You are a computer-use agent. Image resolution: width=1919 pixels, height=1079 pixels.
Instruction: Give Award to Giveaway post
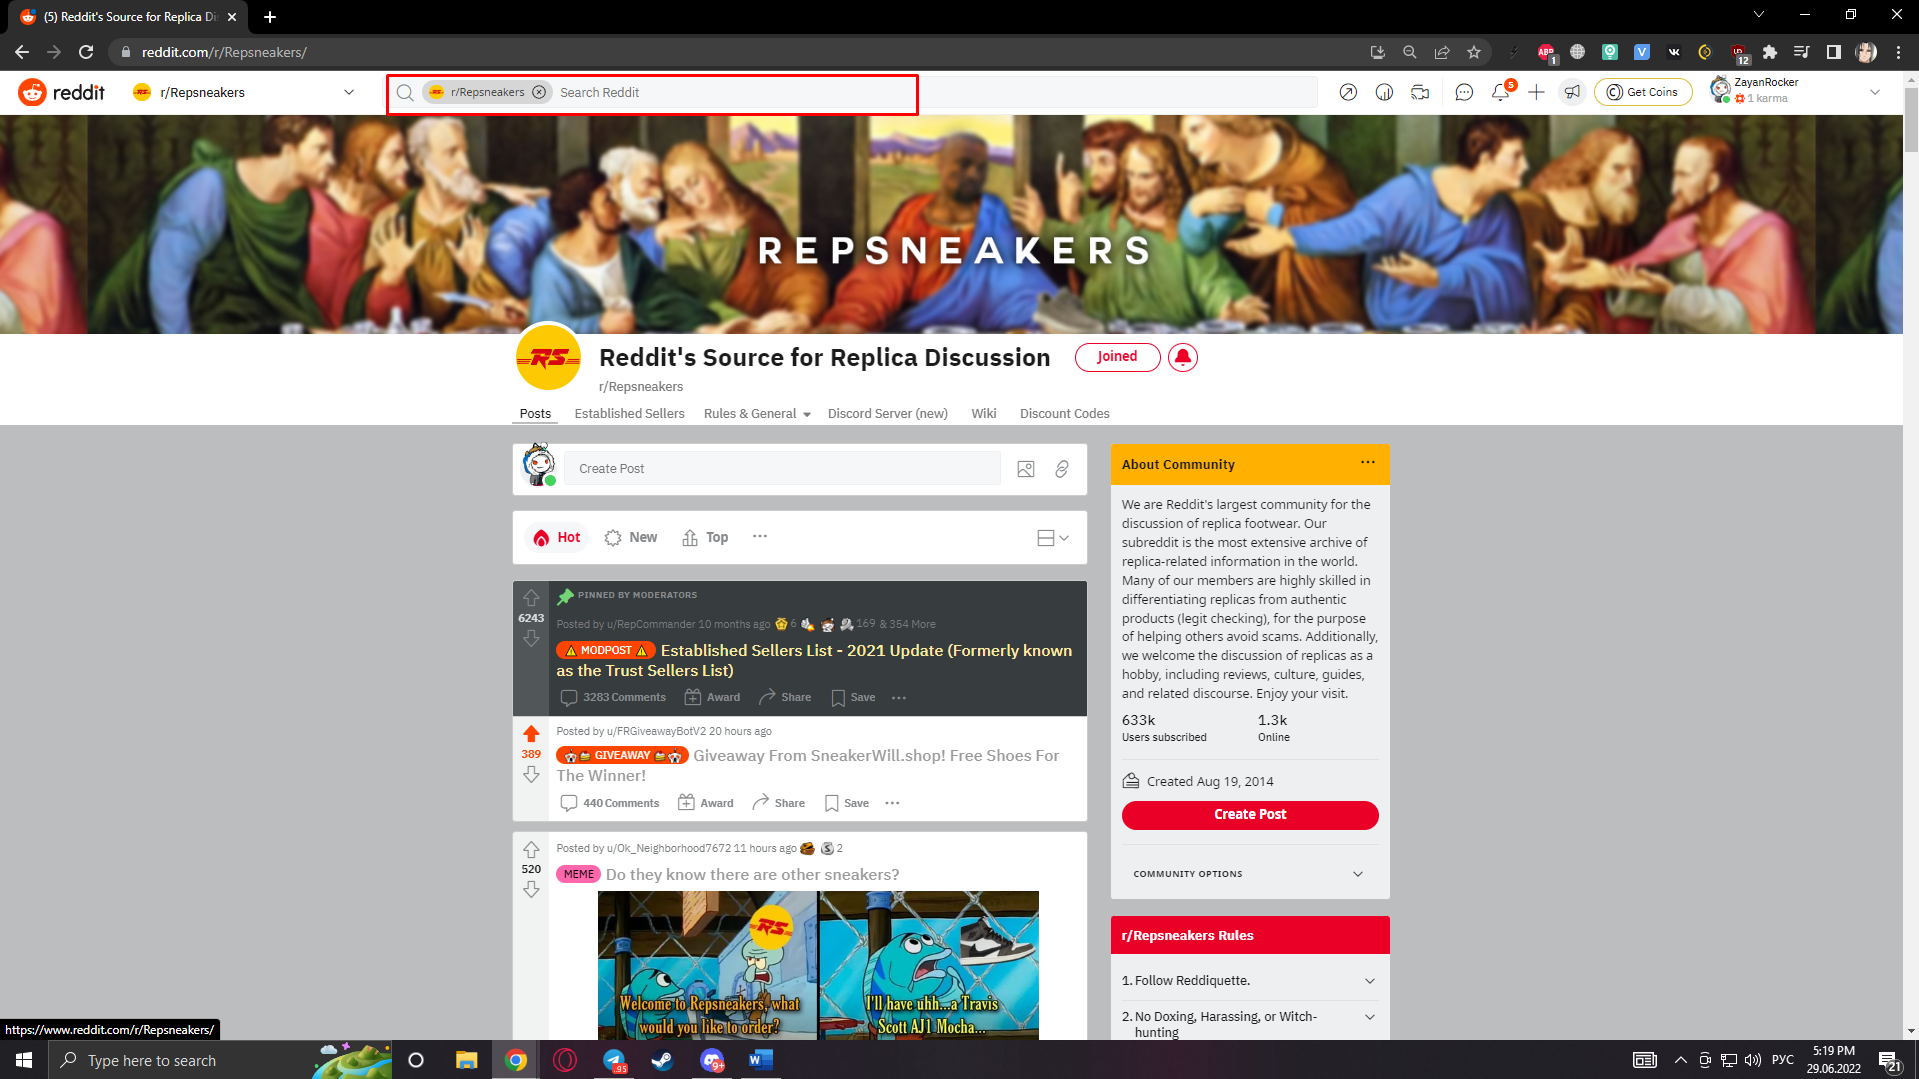705,803
